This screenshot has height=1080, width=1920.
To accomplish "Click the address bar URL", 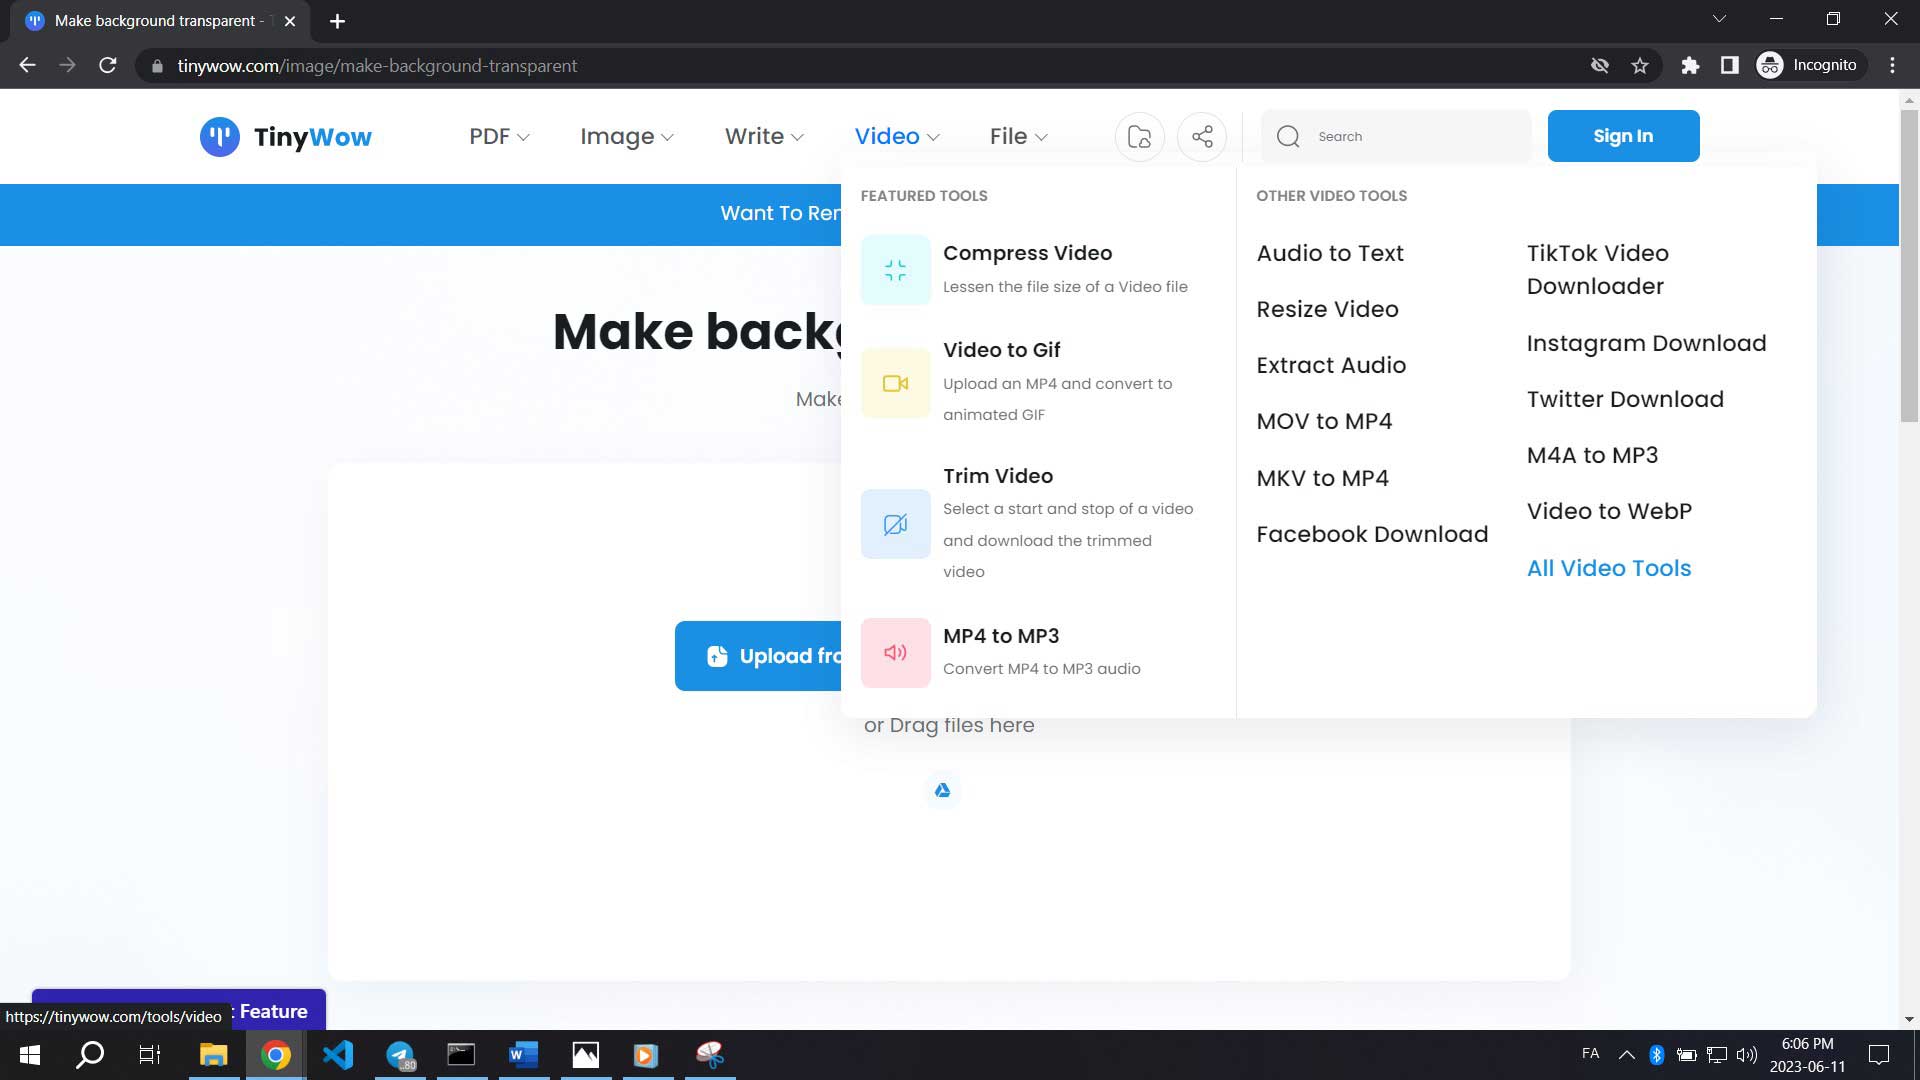I will [x=376, y=66].
